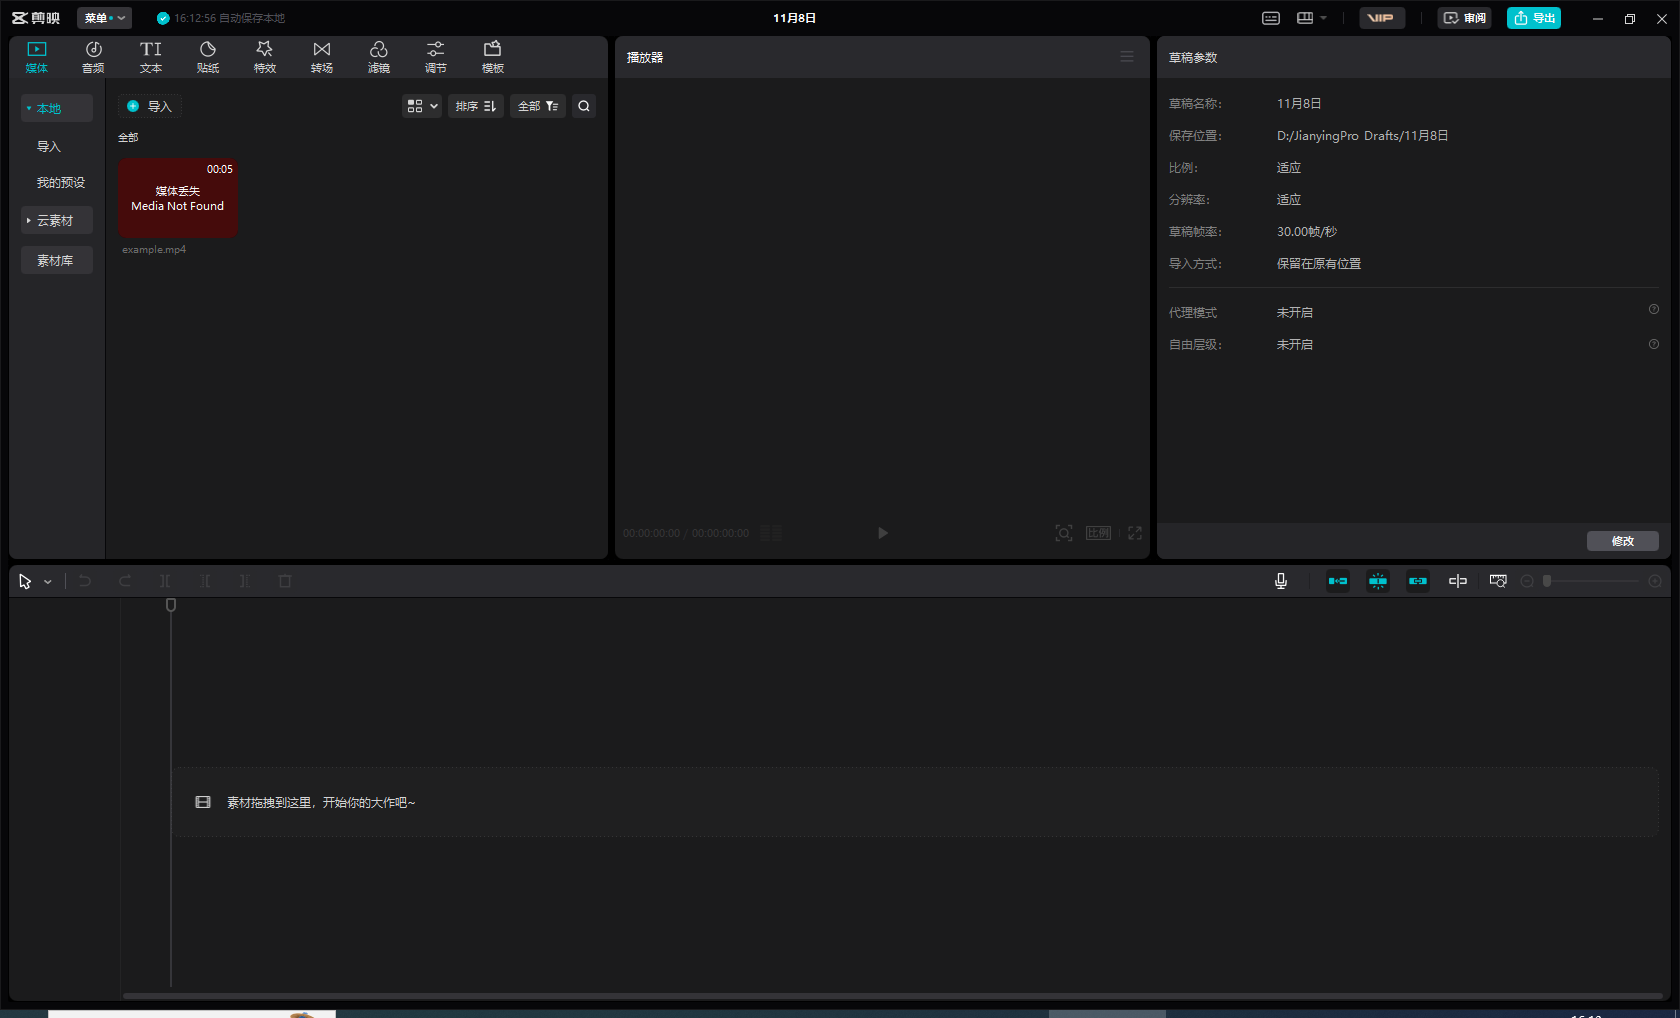Open the 文本 (Text) tab
Viewport: 1680px width, 1018px height.
[151, 57]
